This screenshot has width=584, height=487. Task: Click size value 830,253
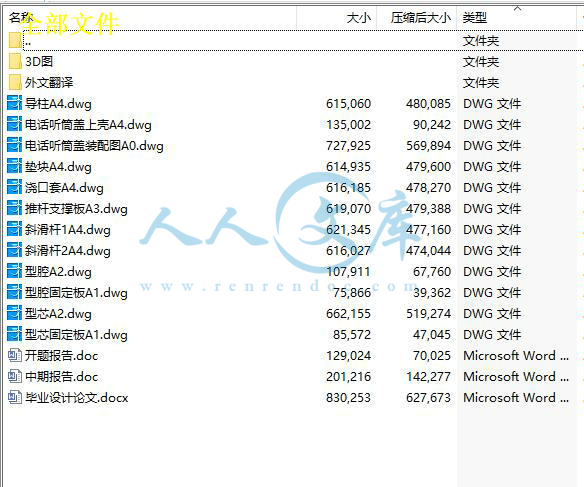(x=349, y=398)
